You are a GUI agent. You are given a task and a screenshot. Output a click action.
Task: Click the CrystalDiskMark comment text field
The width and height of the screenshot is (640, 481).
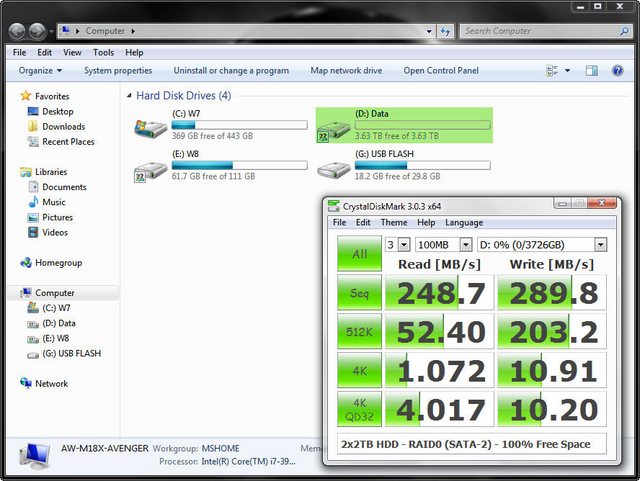pyautogui.click(x=471, y=444)
